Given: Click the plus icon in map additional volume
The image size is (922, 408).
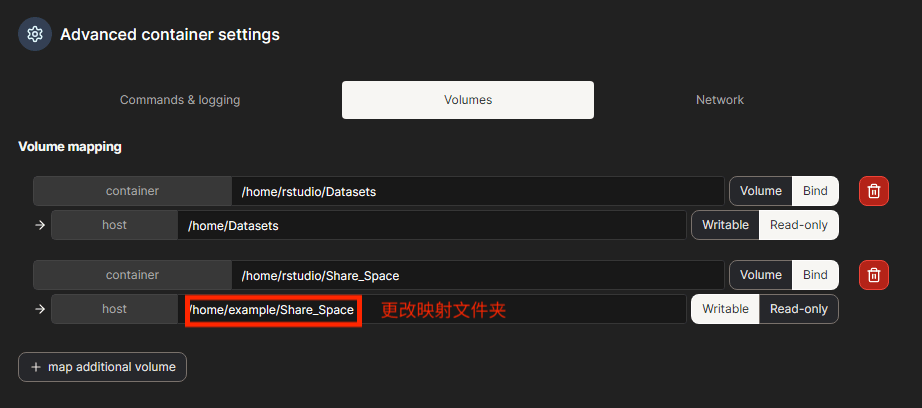Looking at the screenshot, I should 36,367.
